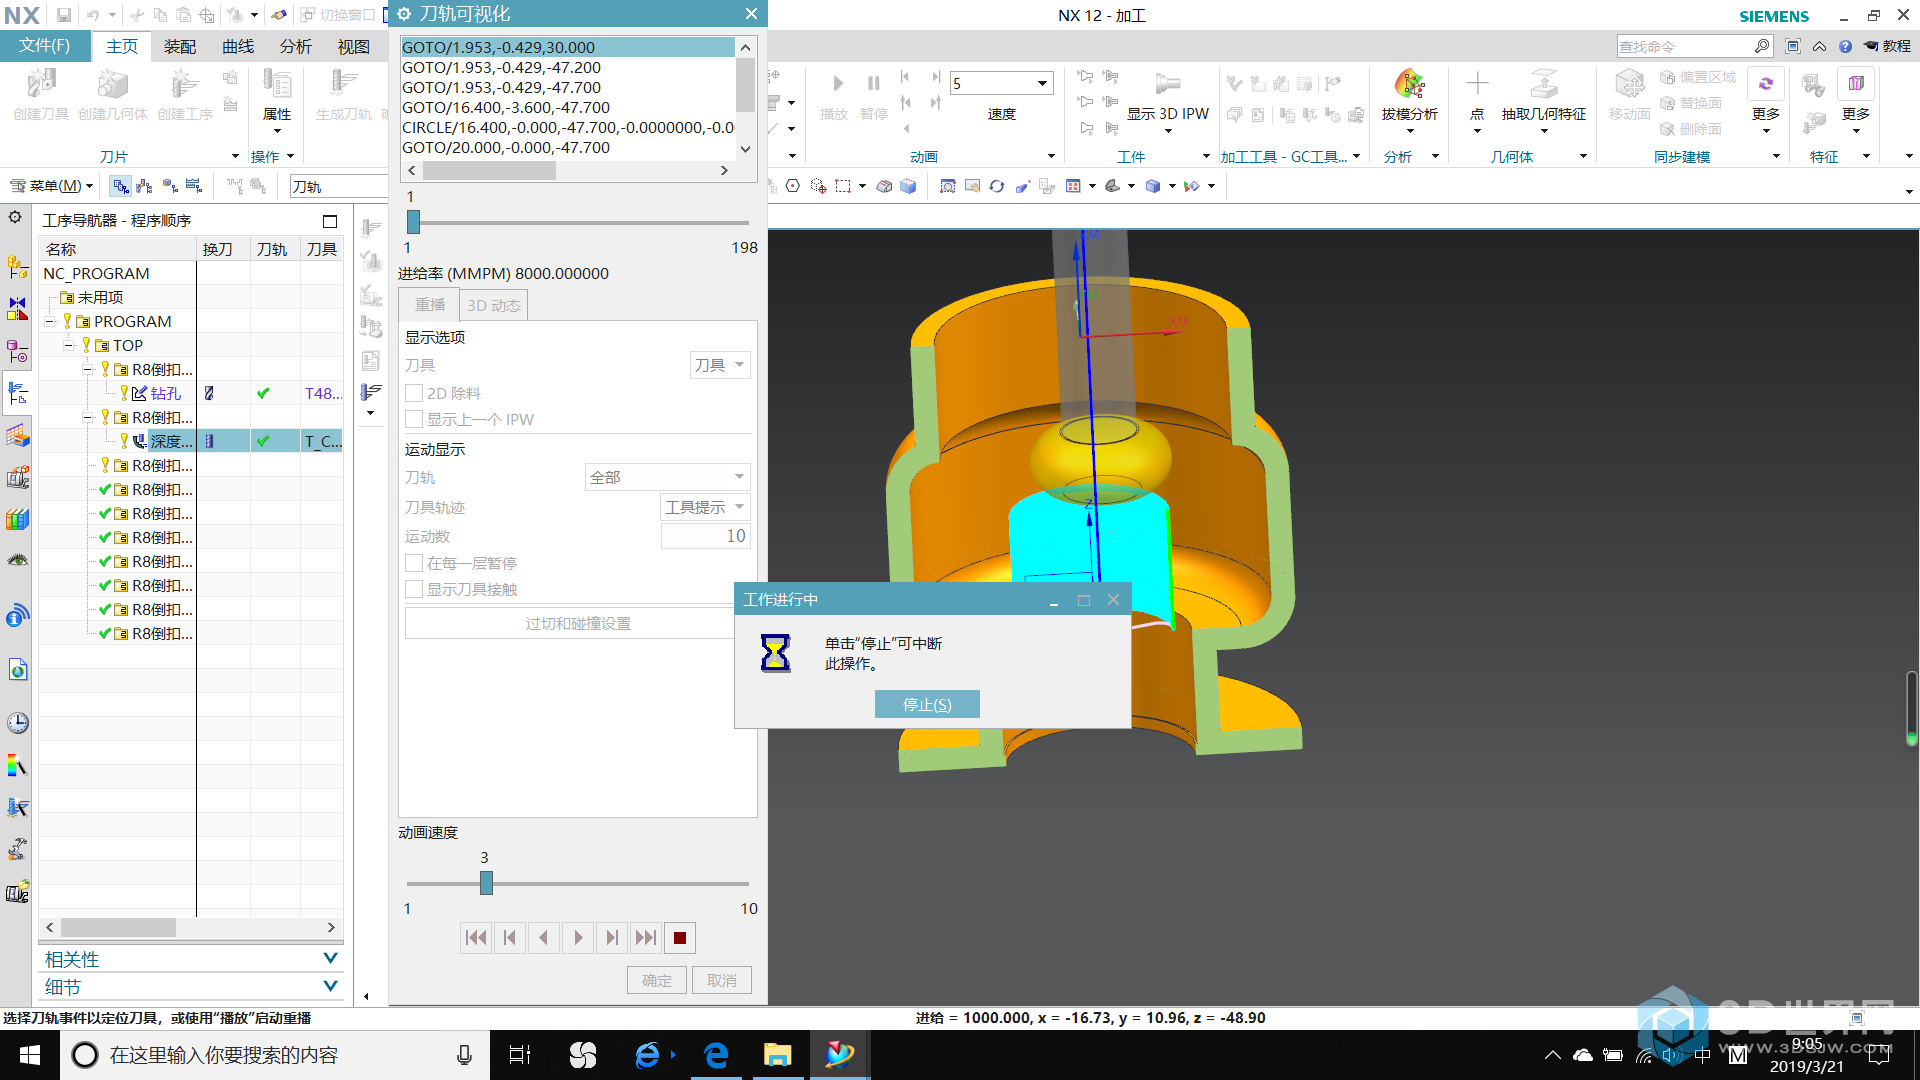Click the 动画速度 slider handle
The width and height of the screenshot is (1920, 1080).
[x=486, y=883]
